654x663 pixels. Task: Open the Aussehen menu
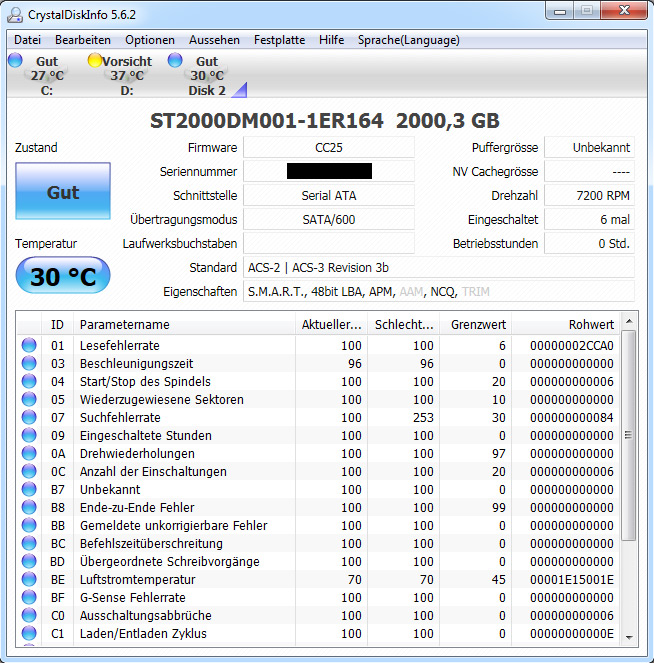click(214, 40)
